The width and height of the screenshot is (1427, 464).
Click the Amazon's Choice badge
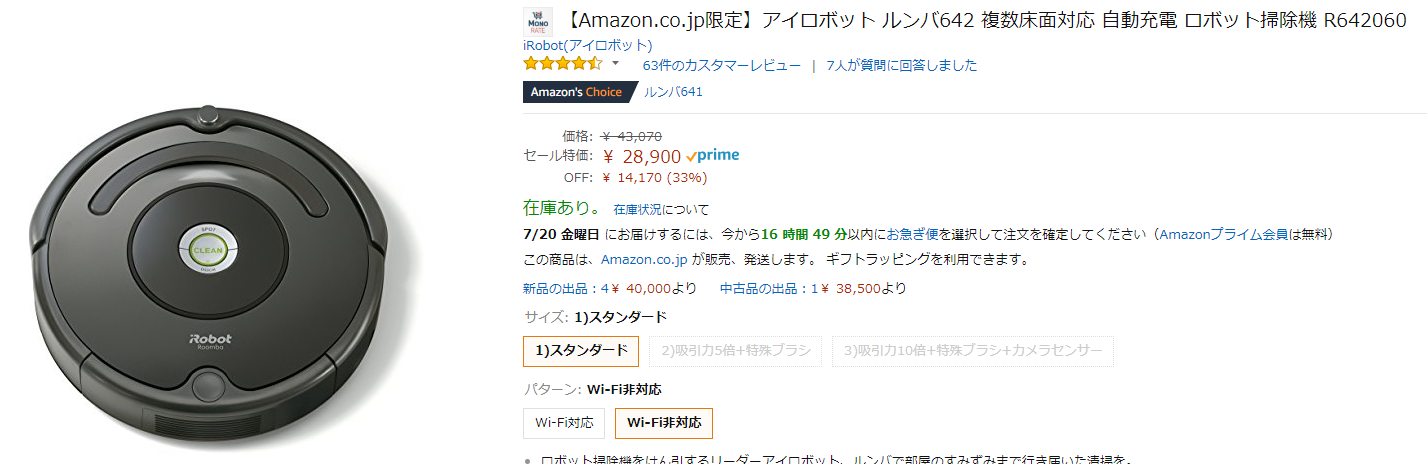coord(575,92)
